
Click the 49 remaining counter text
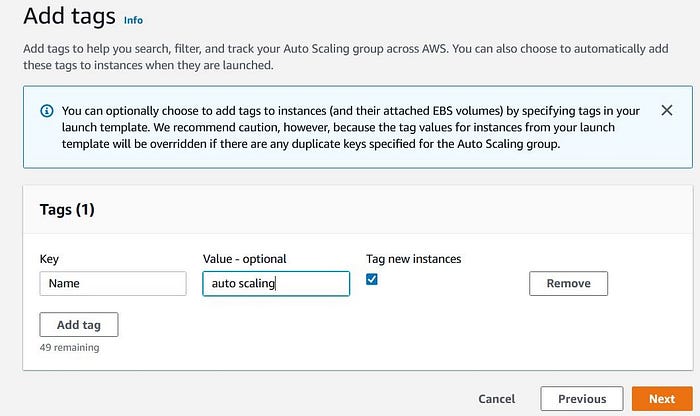(x=69, y=348)
